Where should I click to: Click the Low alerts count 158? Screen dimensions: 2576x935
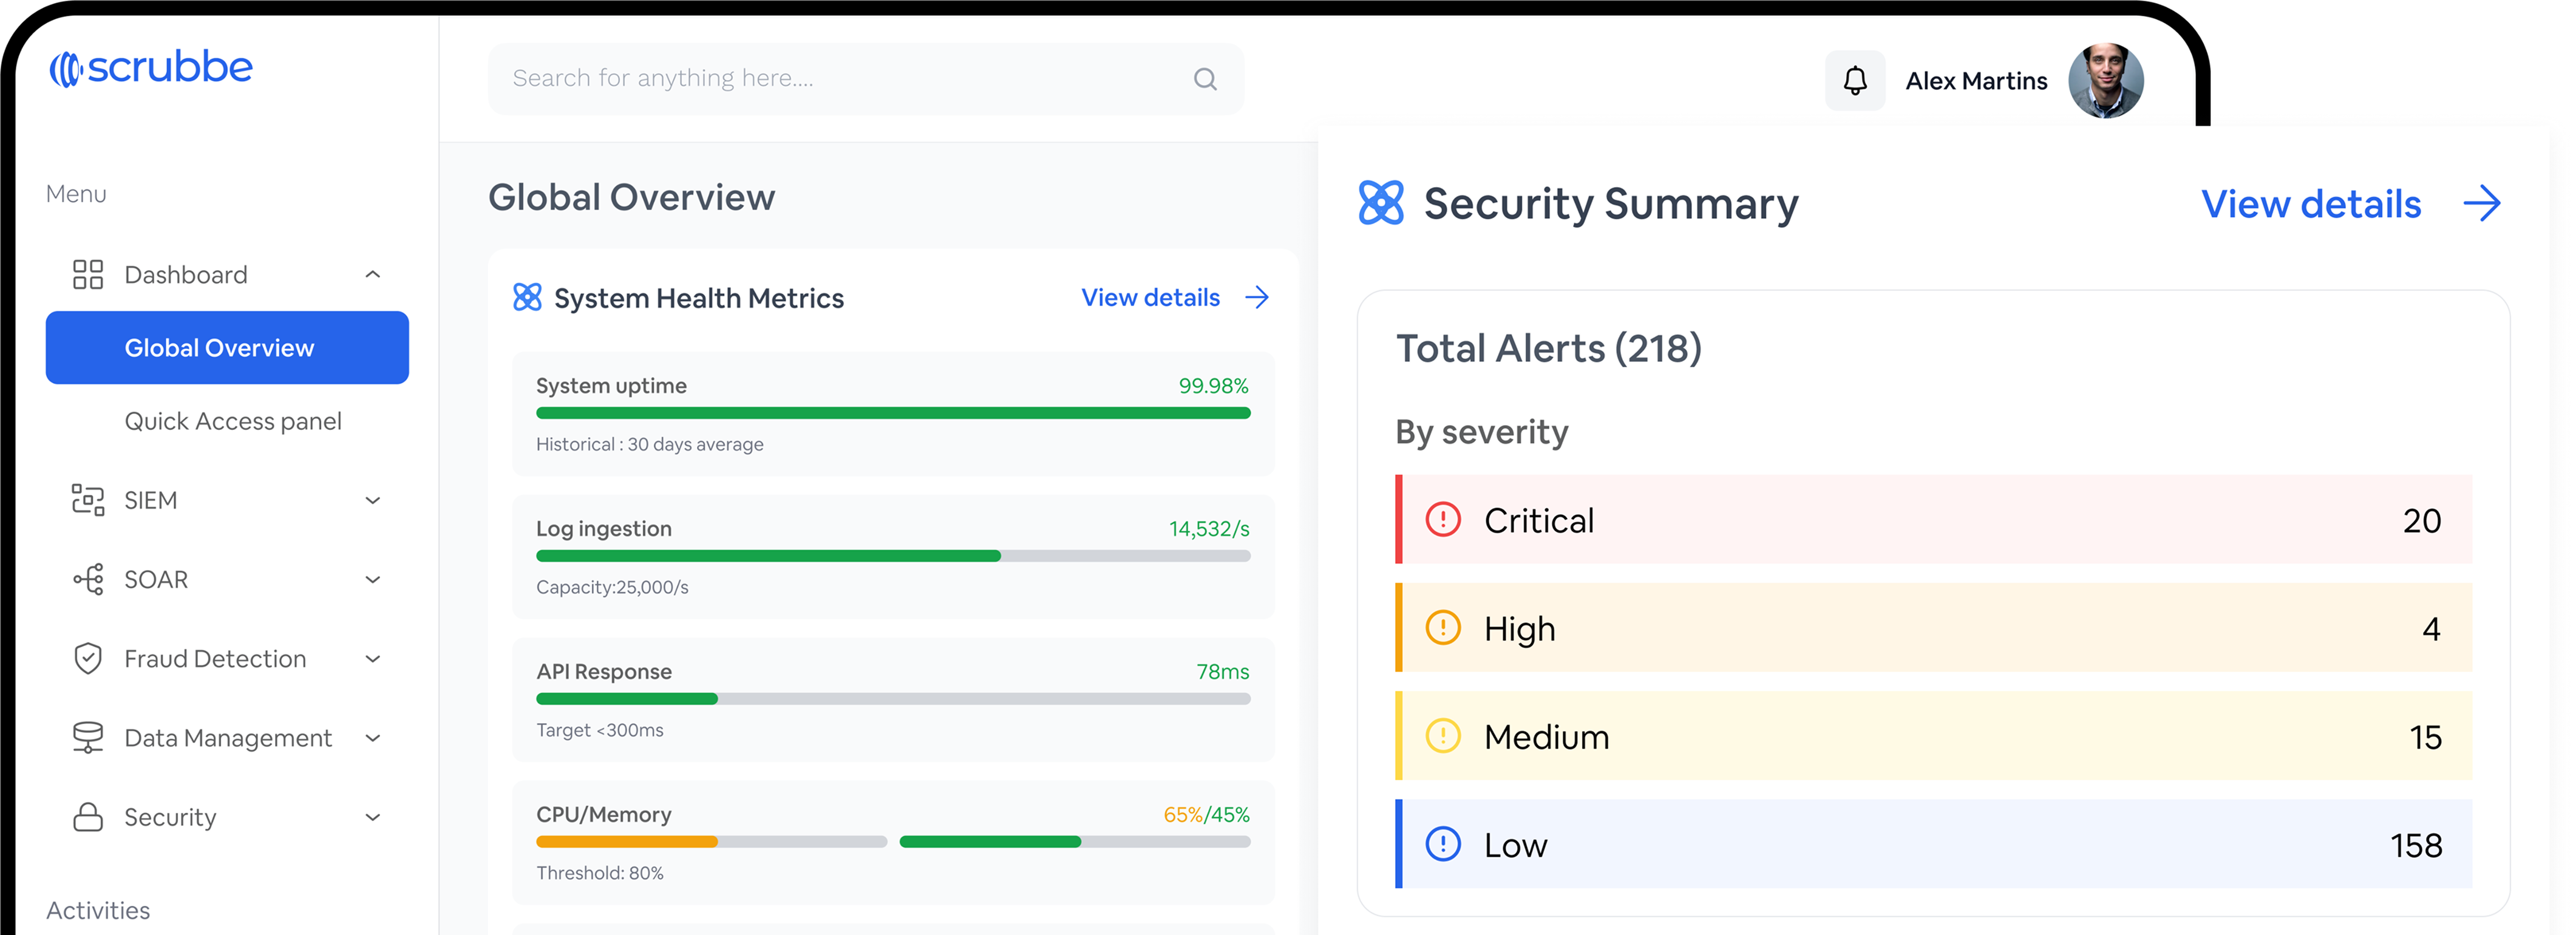click(2416, 845)
